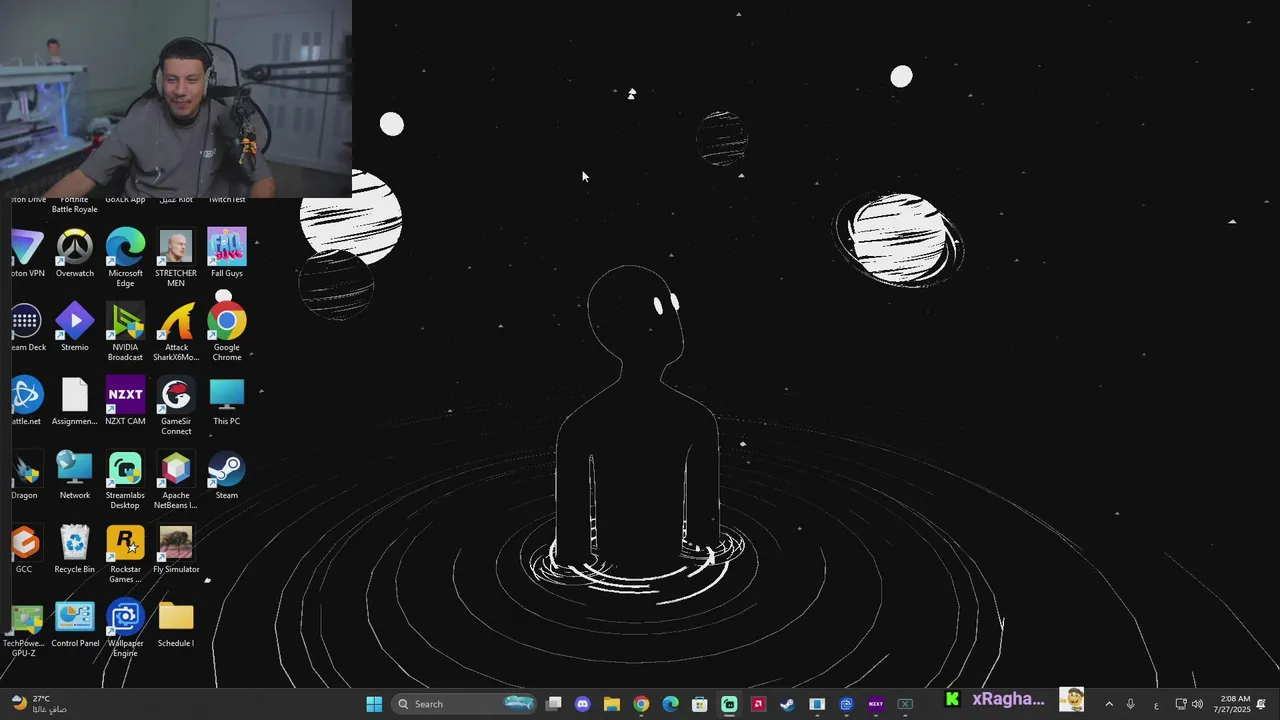The width and height of the screenshot is (1280, 720).
Task: Click the microphone tray icon
Action: click(1130, 704)
